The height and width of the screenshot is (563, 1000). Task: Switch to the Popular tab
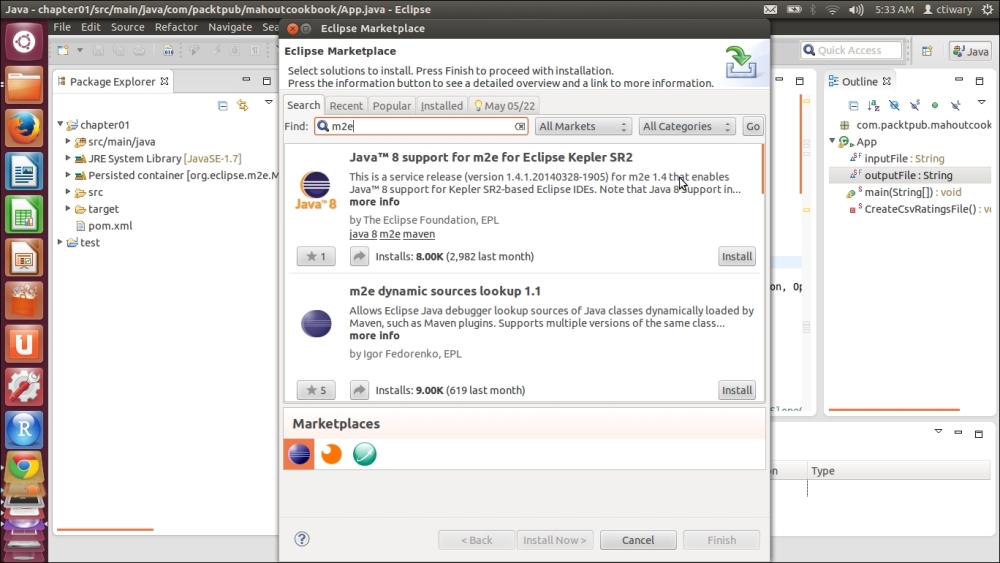pyautogui.click(x=392, y=105)
